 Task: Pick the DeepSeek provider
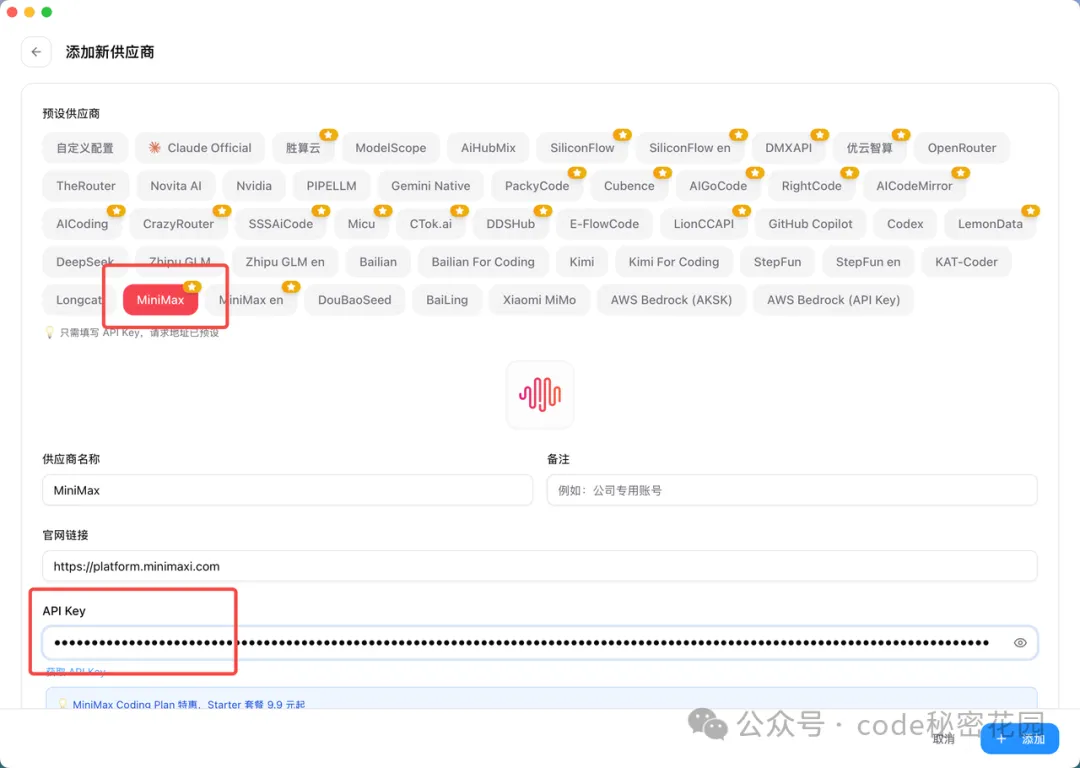tap(85, 262)
